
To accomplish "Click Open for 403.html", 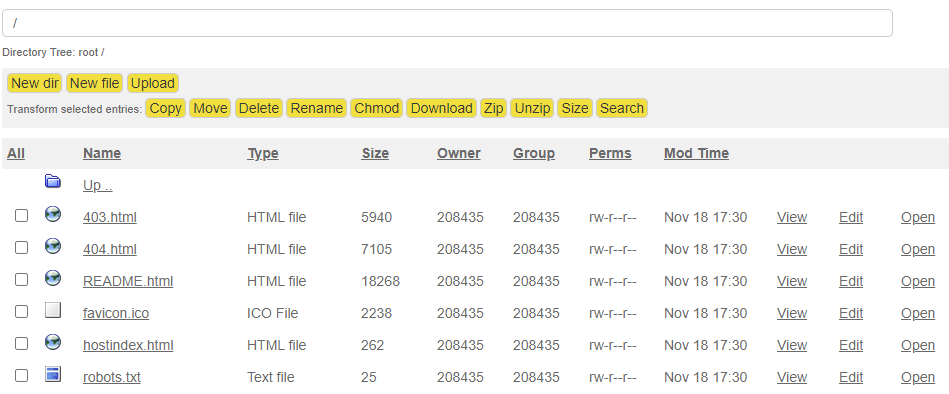I will click(x=918, y=217).
